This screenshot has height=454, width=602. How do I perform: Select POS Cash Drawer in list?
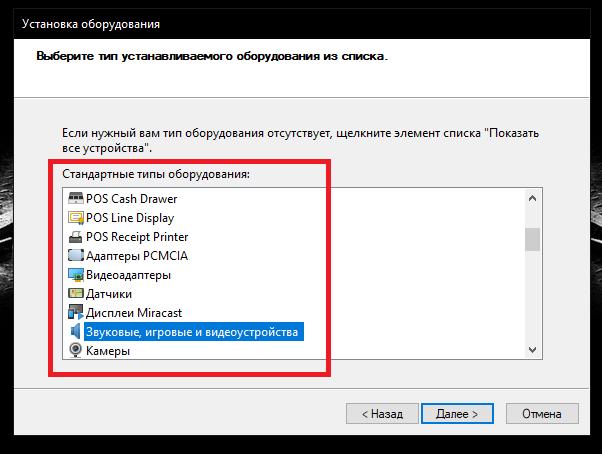131,199
